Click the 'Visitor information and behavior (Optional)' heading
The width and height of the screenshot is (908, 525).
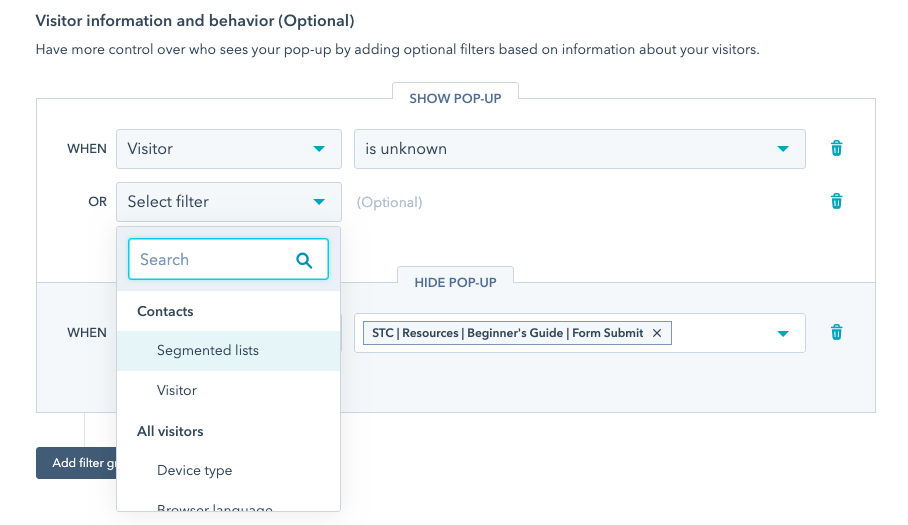click(x=195, y=21)
